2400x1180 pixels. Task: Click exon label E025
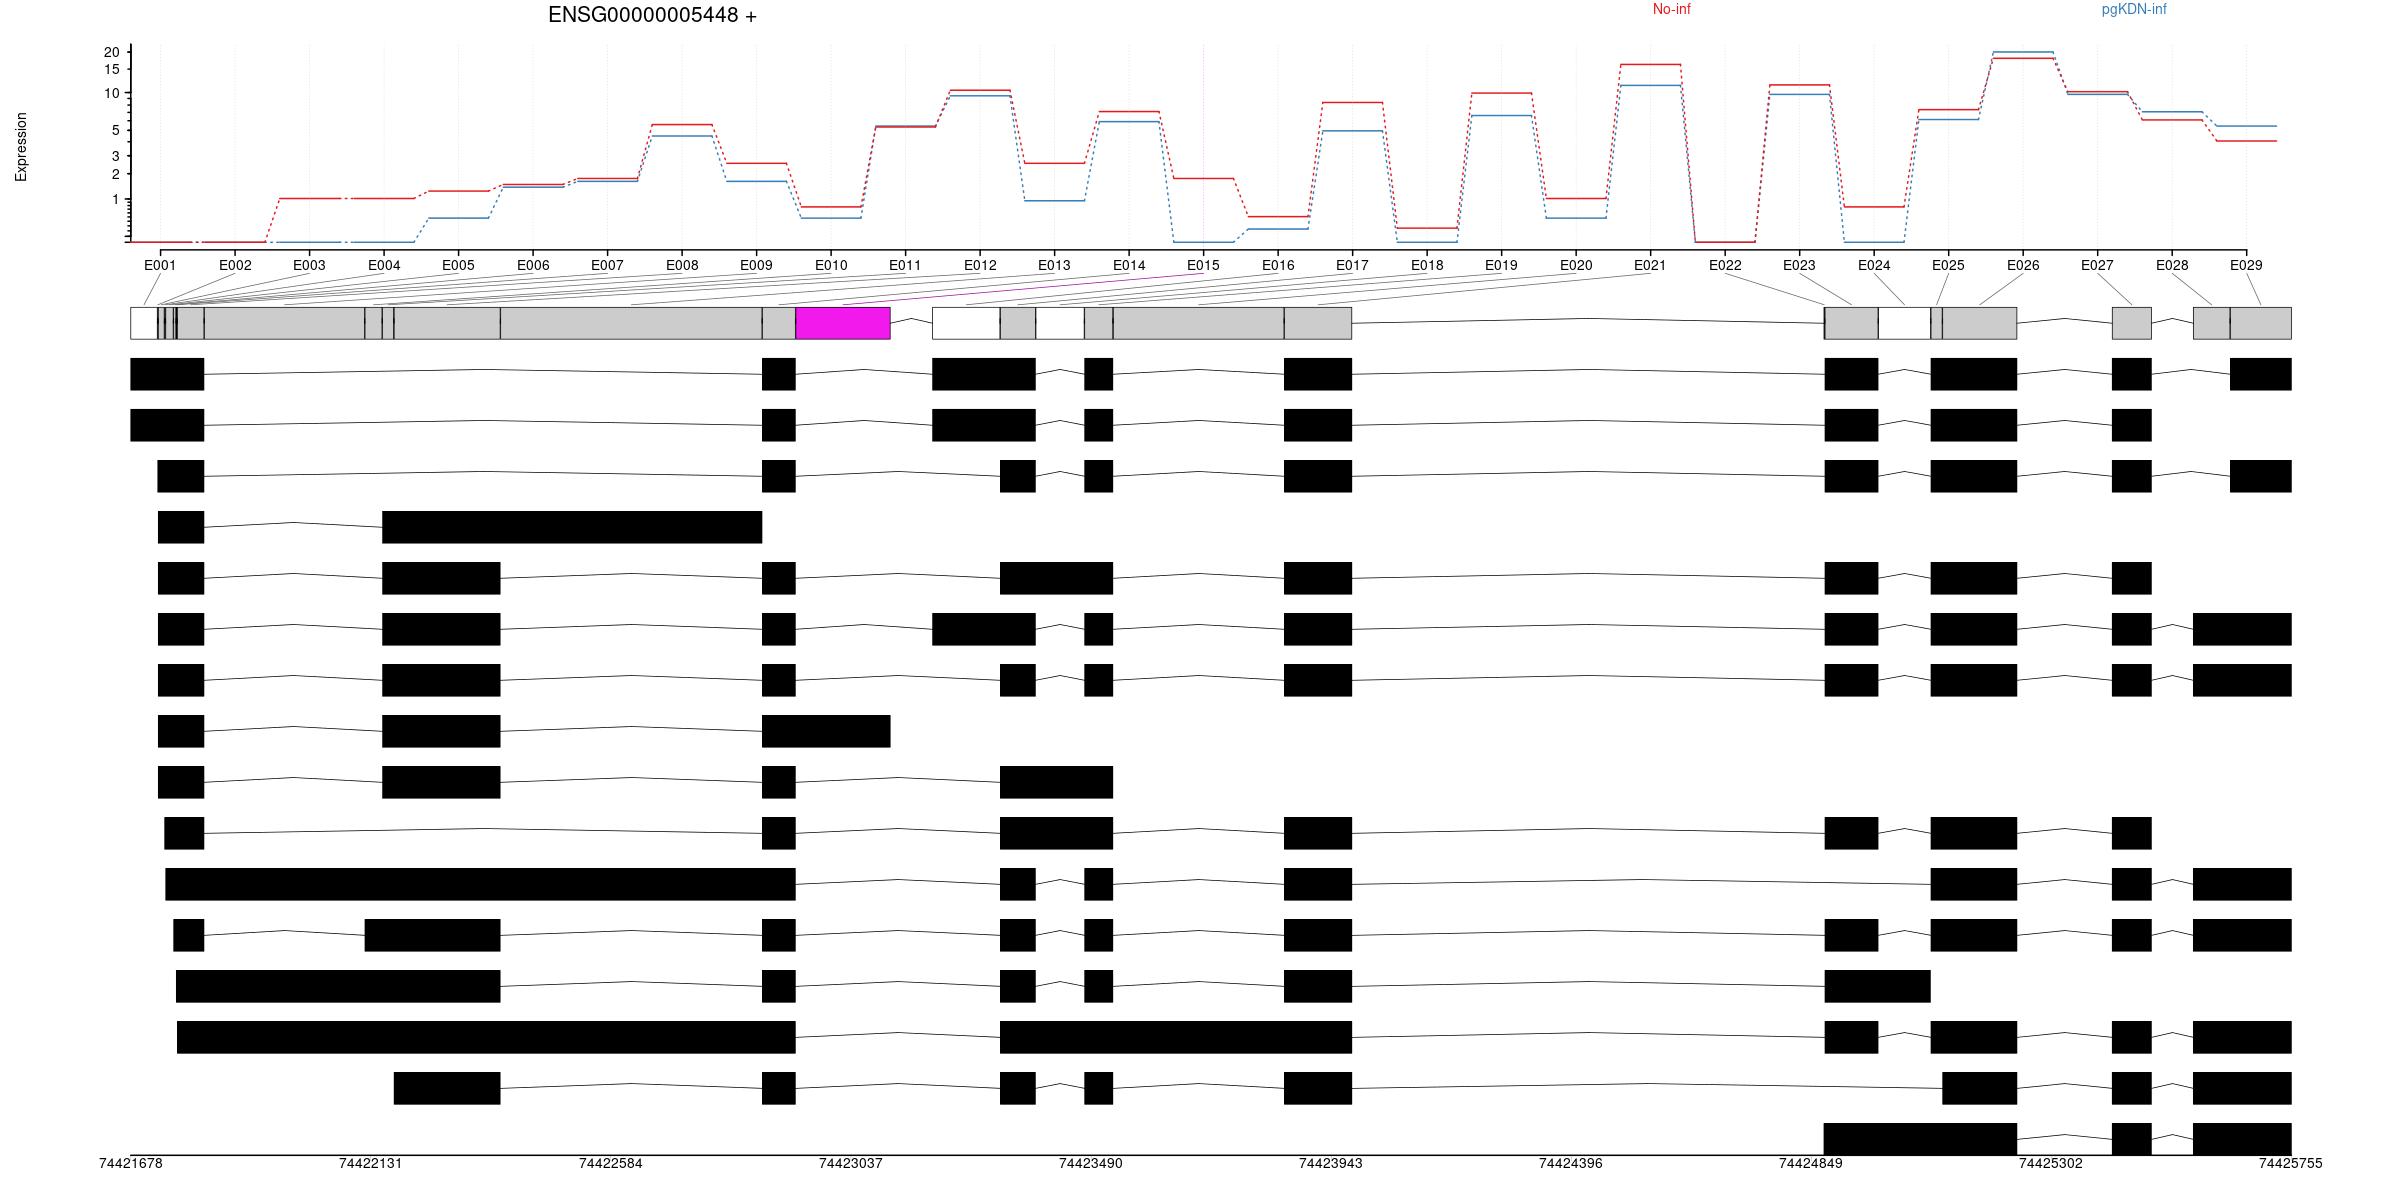click(x=1948, y=265)
